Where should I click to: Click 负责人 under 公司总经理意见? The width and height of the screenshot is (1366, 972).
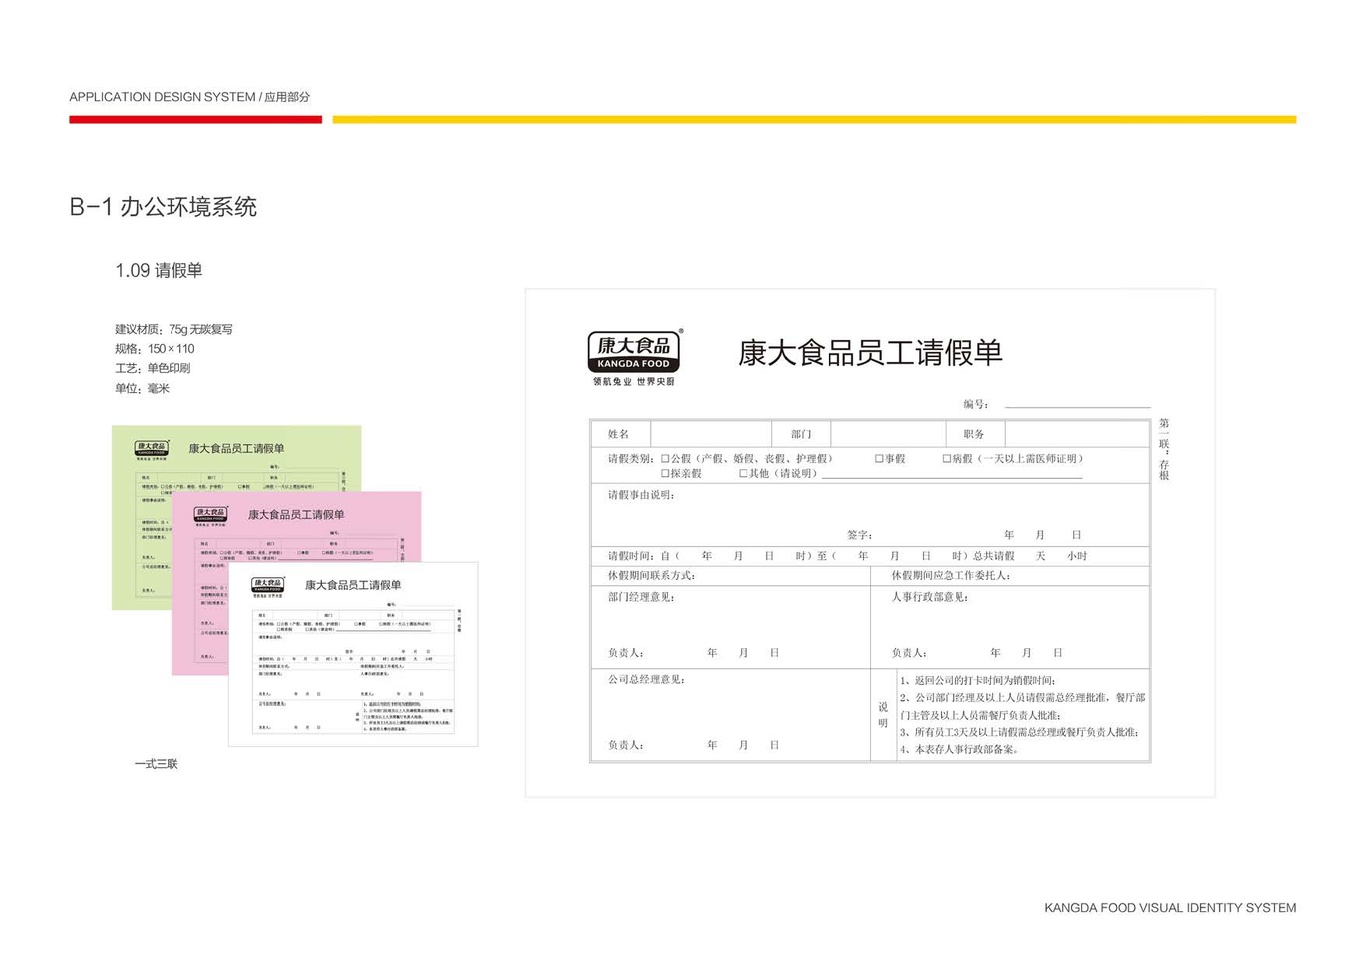pos(626,745)
